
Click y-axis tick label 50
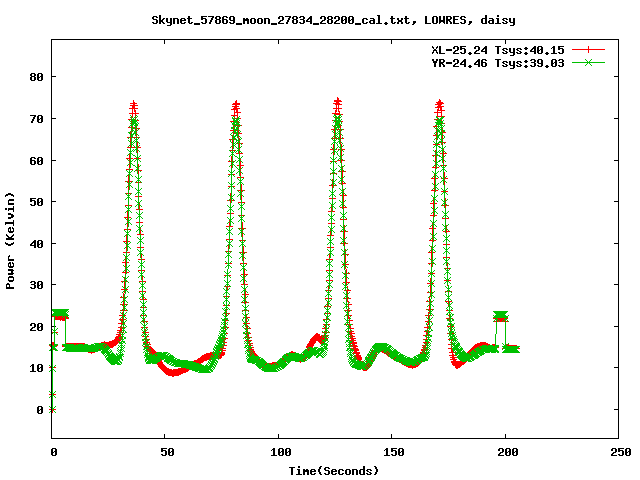coord(36,202)
